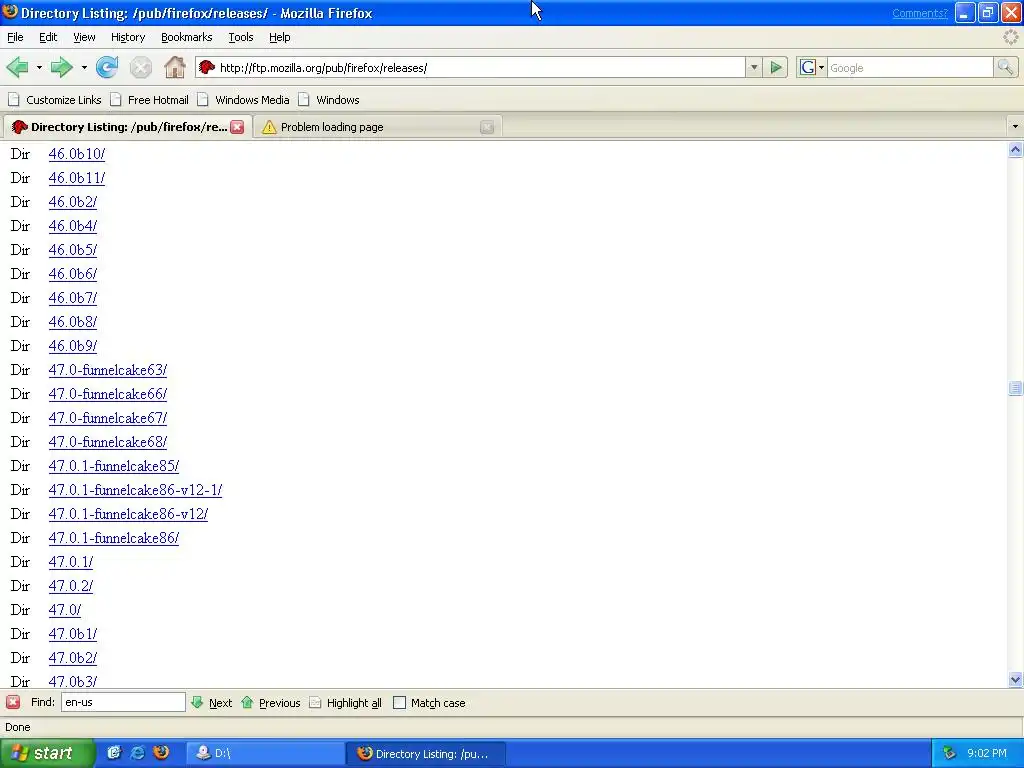Click the Show Desktop quick launch icon

pyautogui.click(x=114, y=753)
